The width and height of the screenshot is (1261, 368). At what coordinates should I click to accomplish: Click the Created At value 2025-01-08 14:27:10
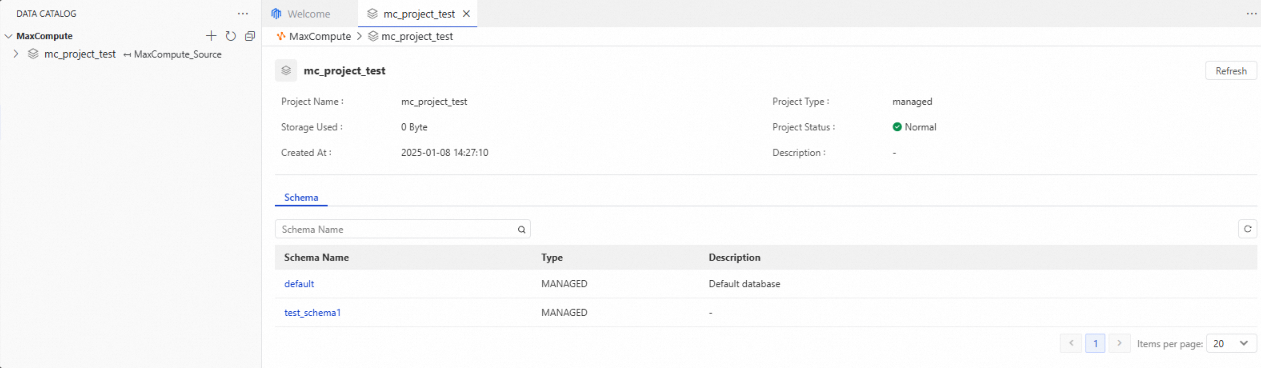click(444, 153)
